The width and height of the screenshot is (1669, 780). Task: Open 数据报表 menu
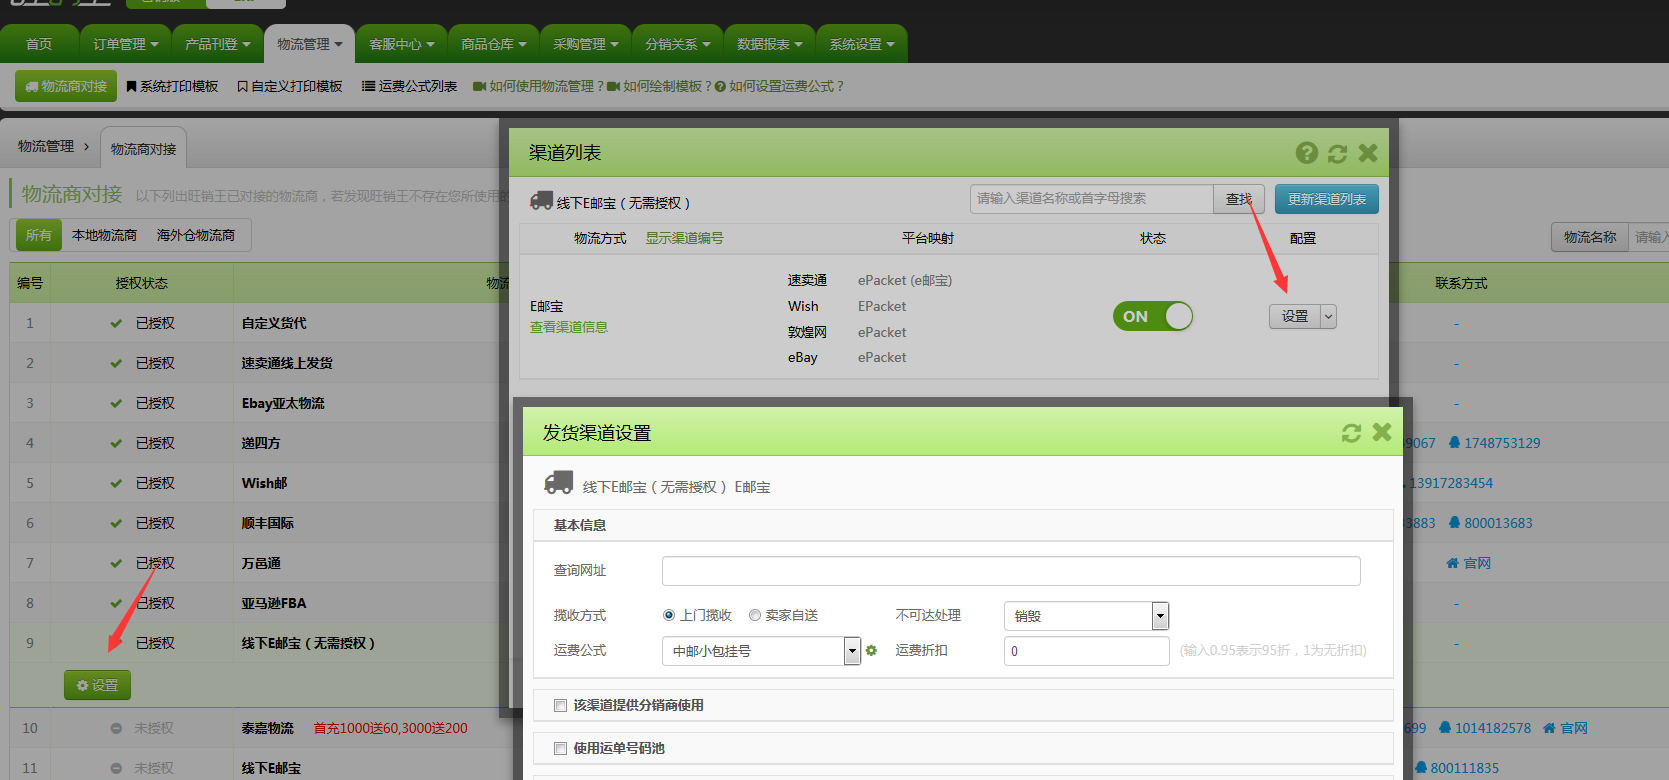point(769,44)
